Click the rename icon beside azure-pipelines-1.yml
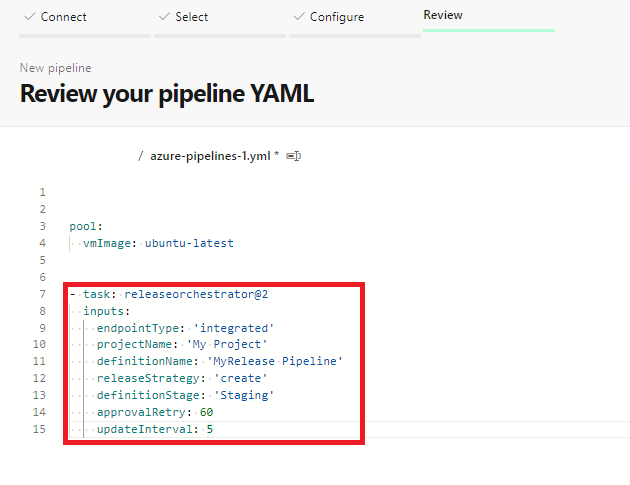This screenshot has height=485, width=630. 294,156
